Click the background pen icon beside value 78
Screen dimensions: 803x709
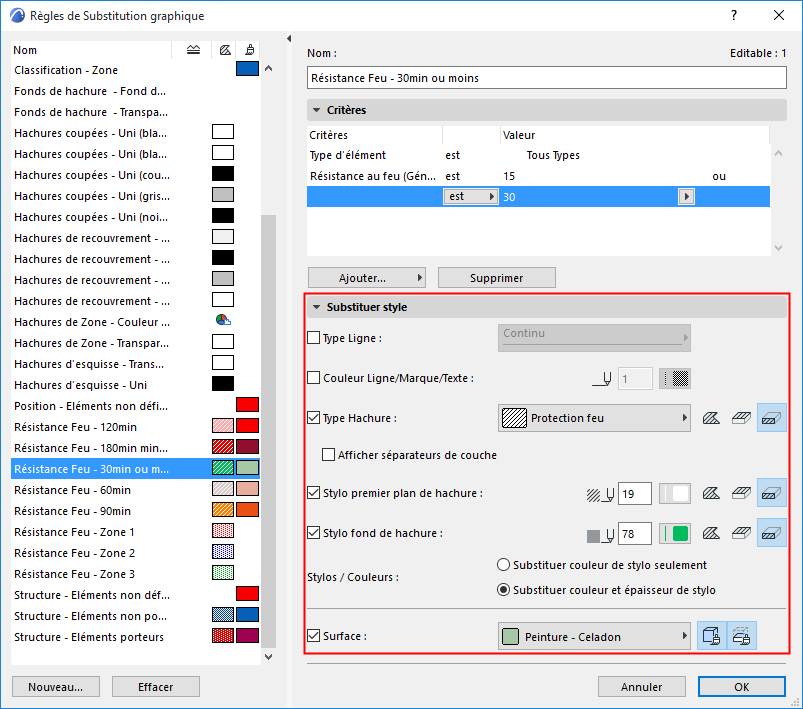point(600,534)
